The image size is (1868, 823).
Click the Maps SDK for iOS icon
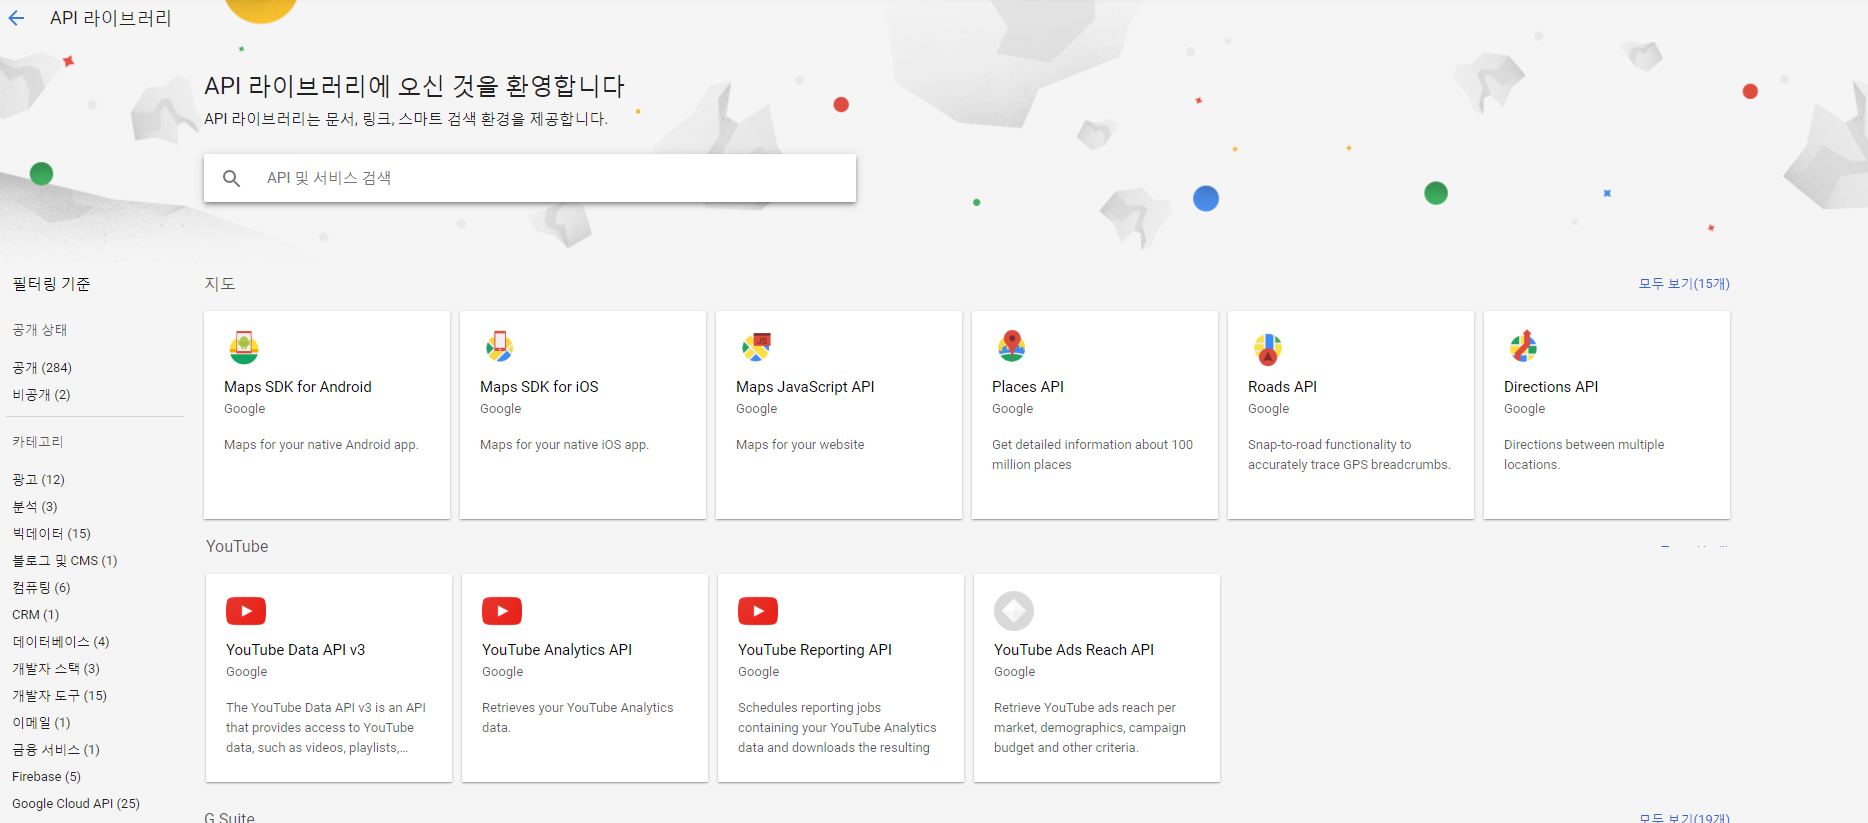click(x=499, y=347)
